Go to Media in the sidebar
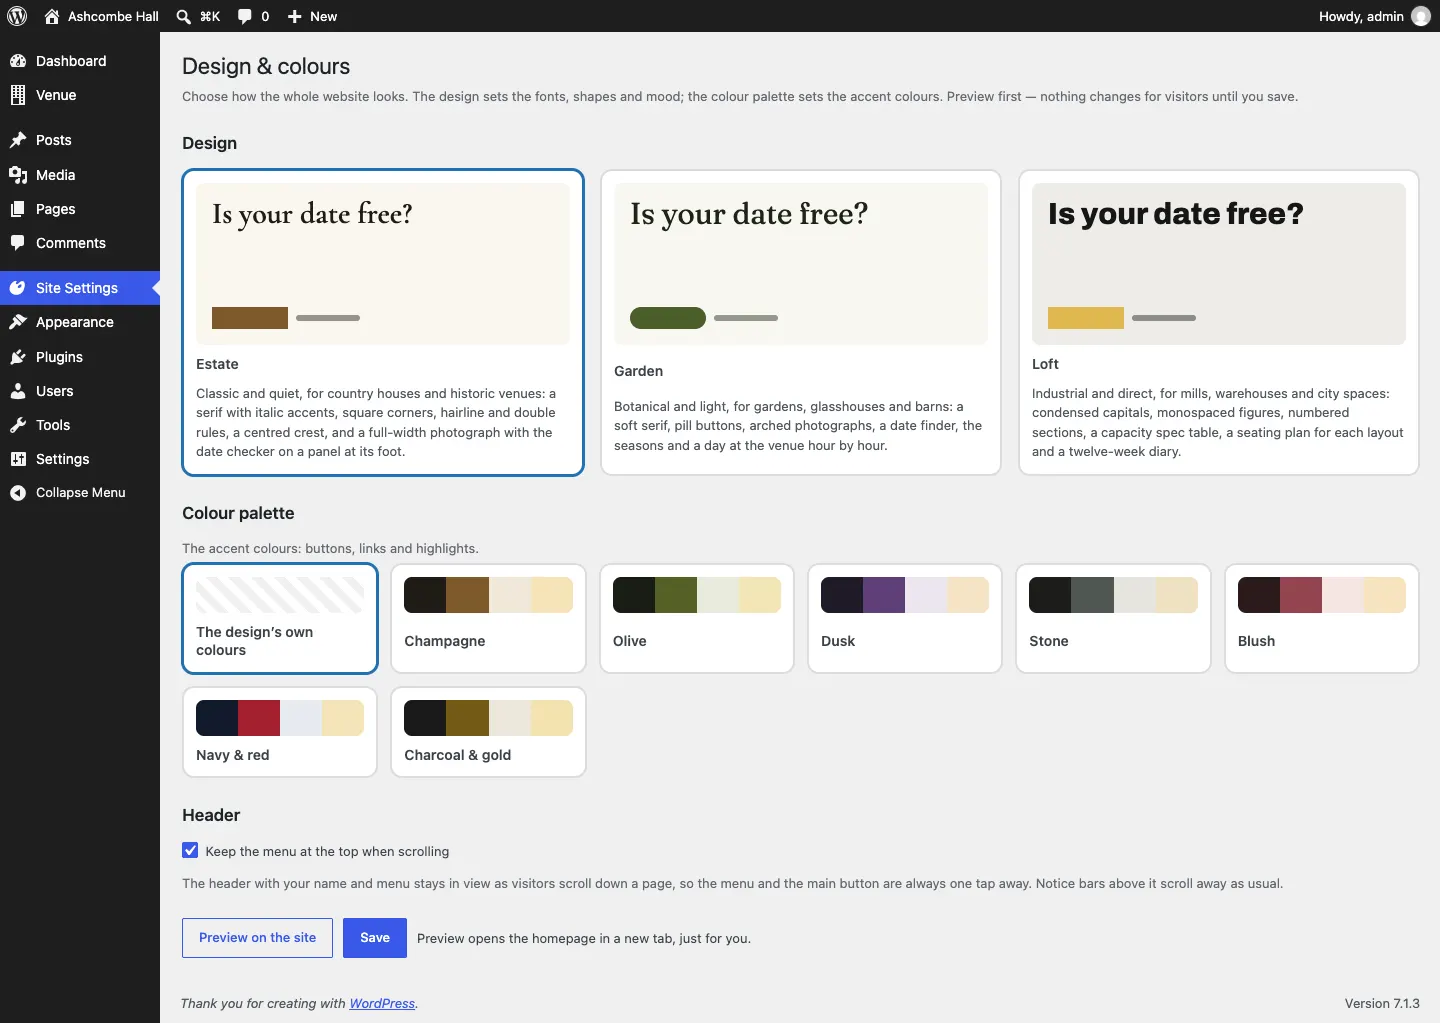This screenshot has width=1440, height=1023. click(80, 175)
